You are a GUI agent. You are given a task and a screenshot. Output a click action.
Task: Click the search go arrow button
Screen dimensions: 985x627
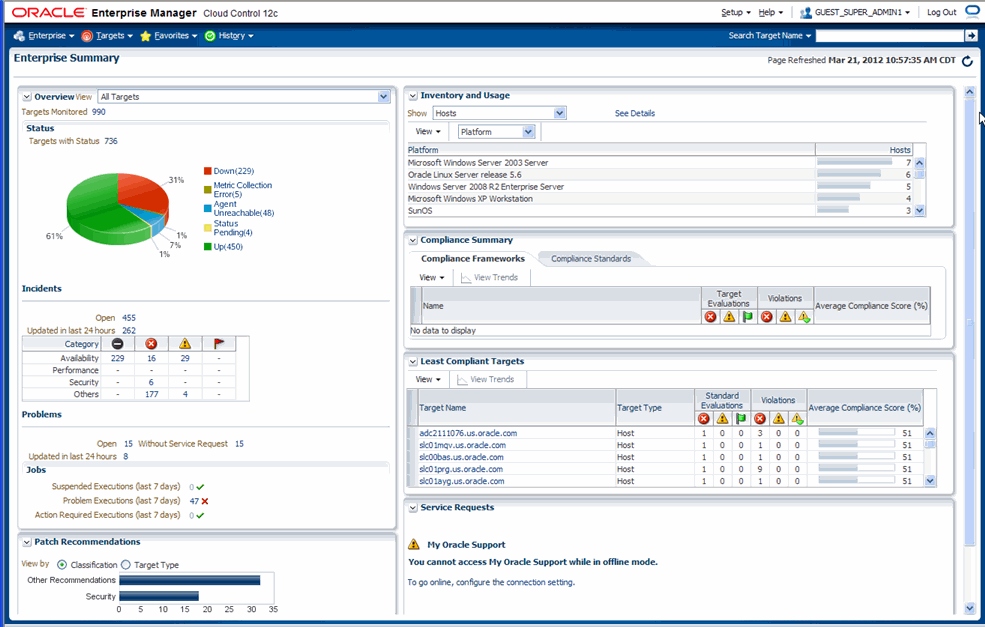971,36
